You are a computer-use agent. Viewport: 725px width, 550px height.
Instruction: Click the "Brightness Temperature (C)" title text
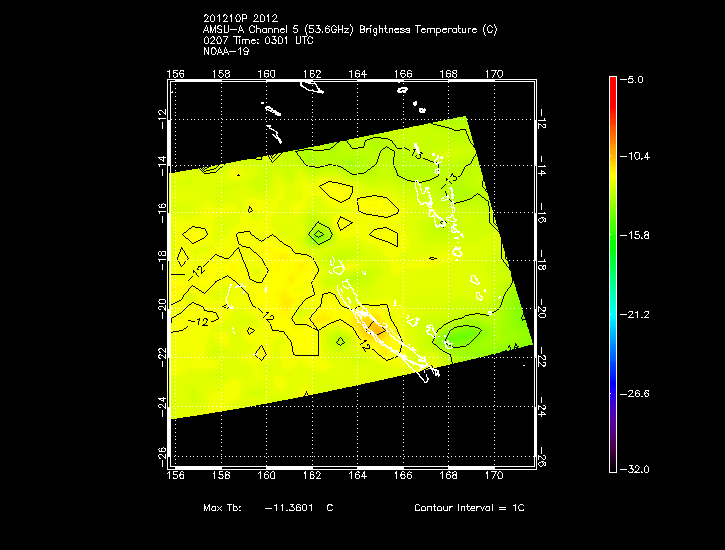[428, 30]
